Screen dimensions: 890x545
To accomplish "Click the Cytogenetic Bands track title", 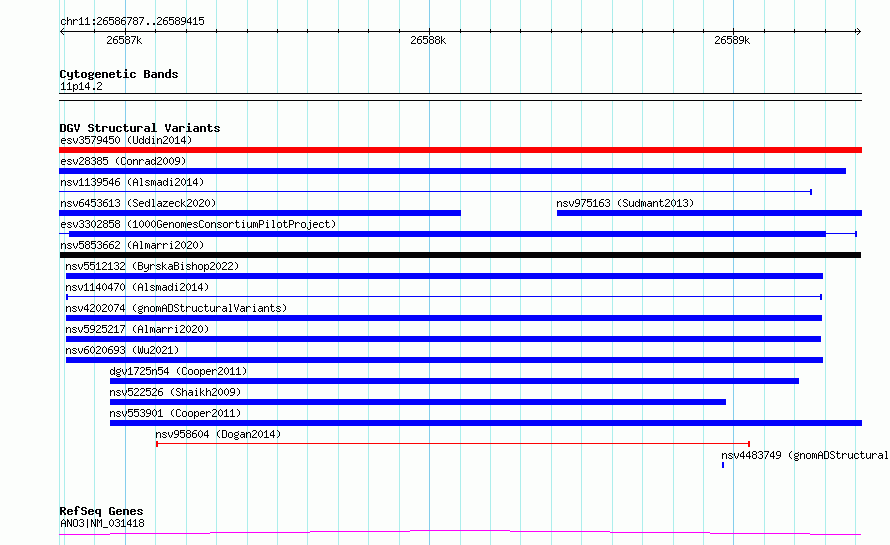I will point(119,74).
